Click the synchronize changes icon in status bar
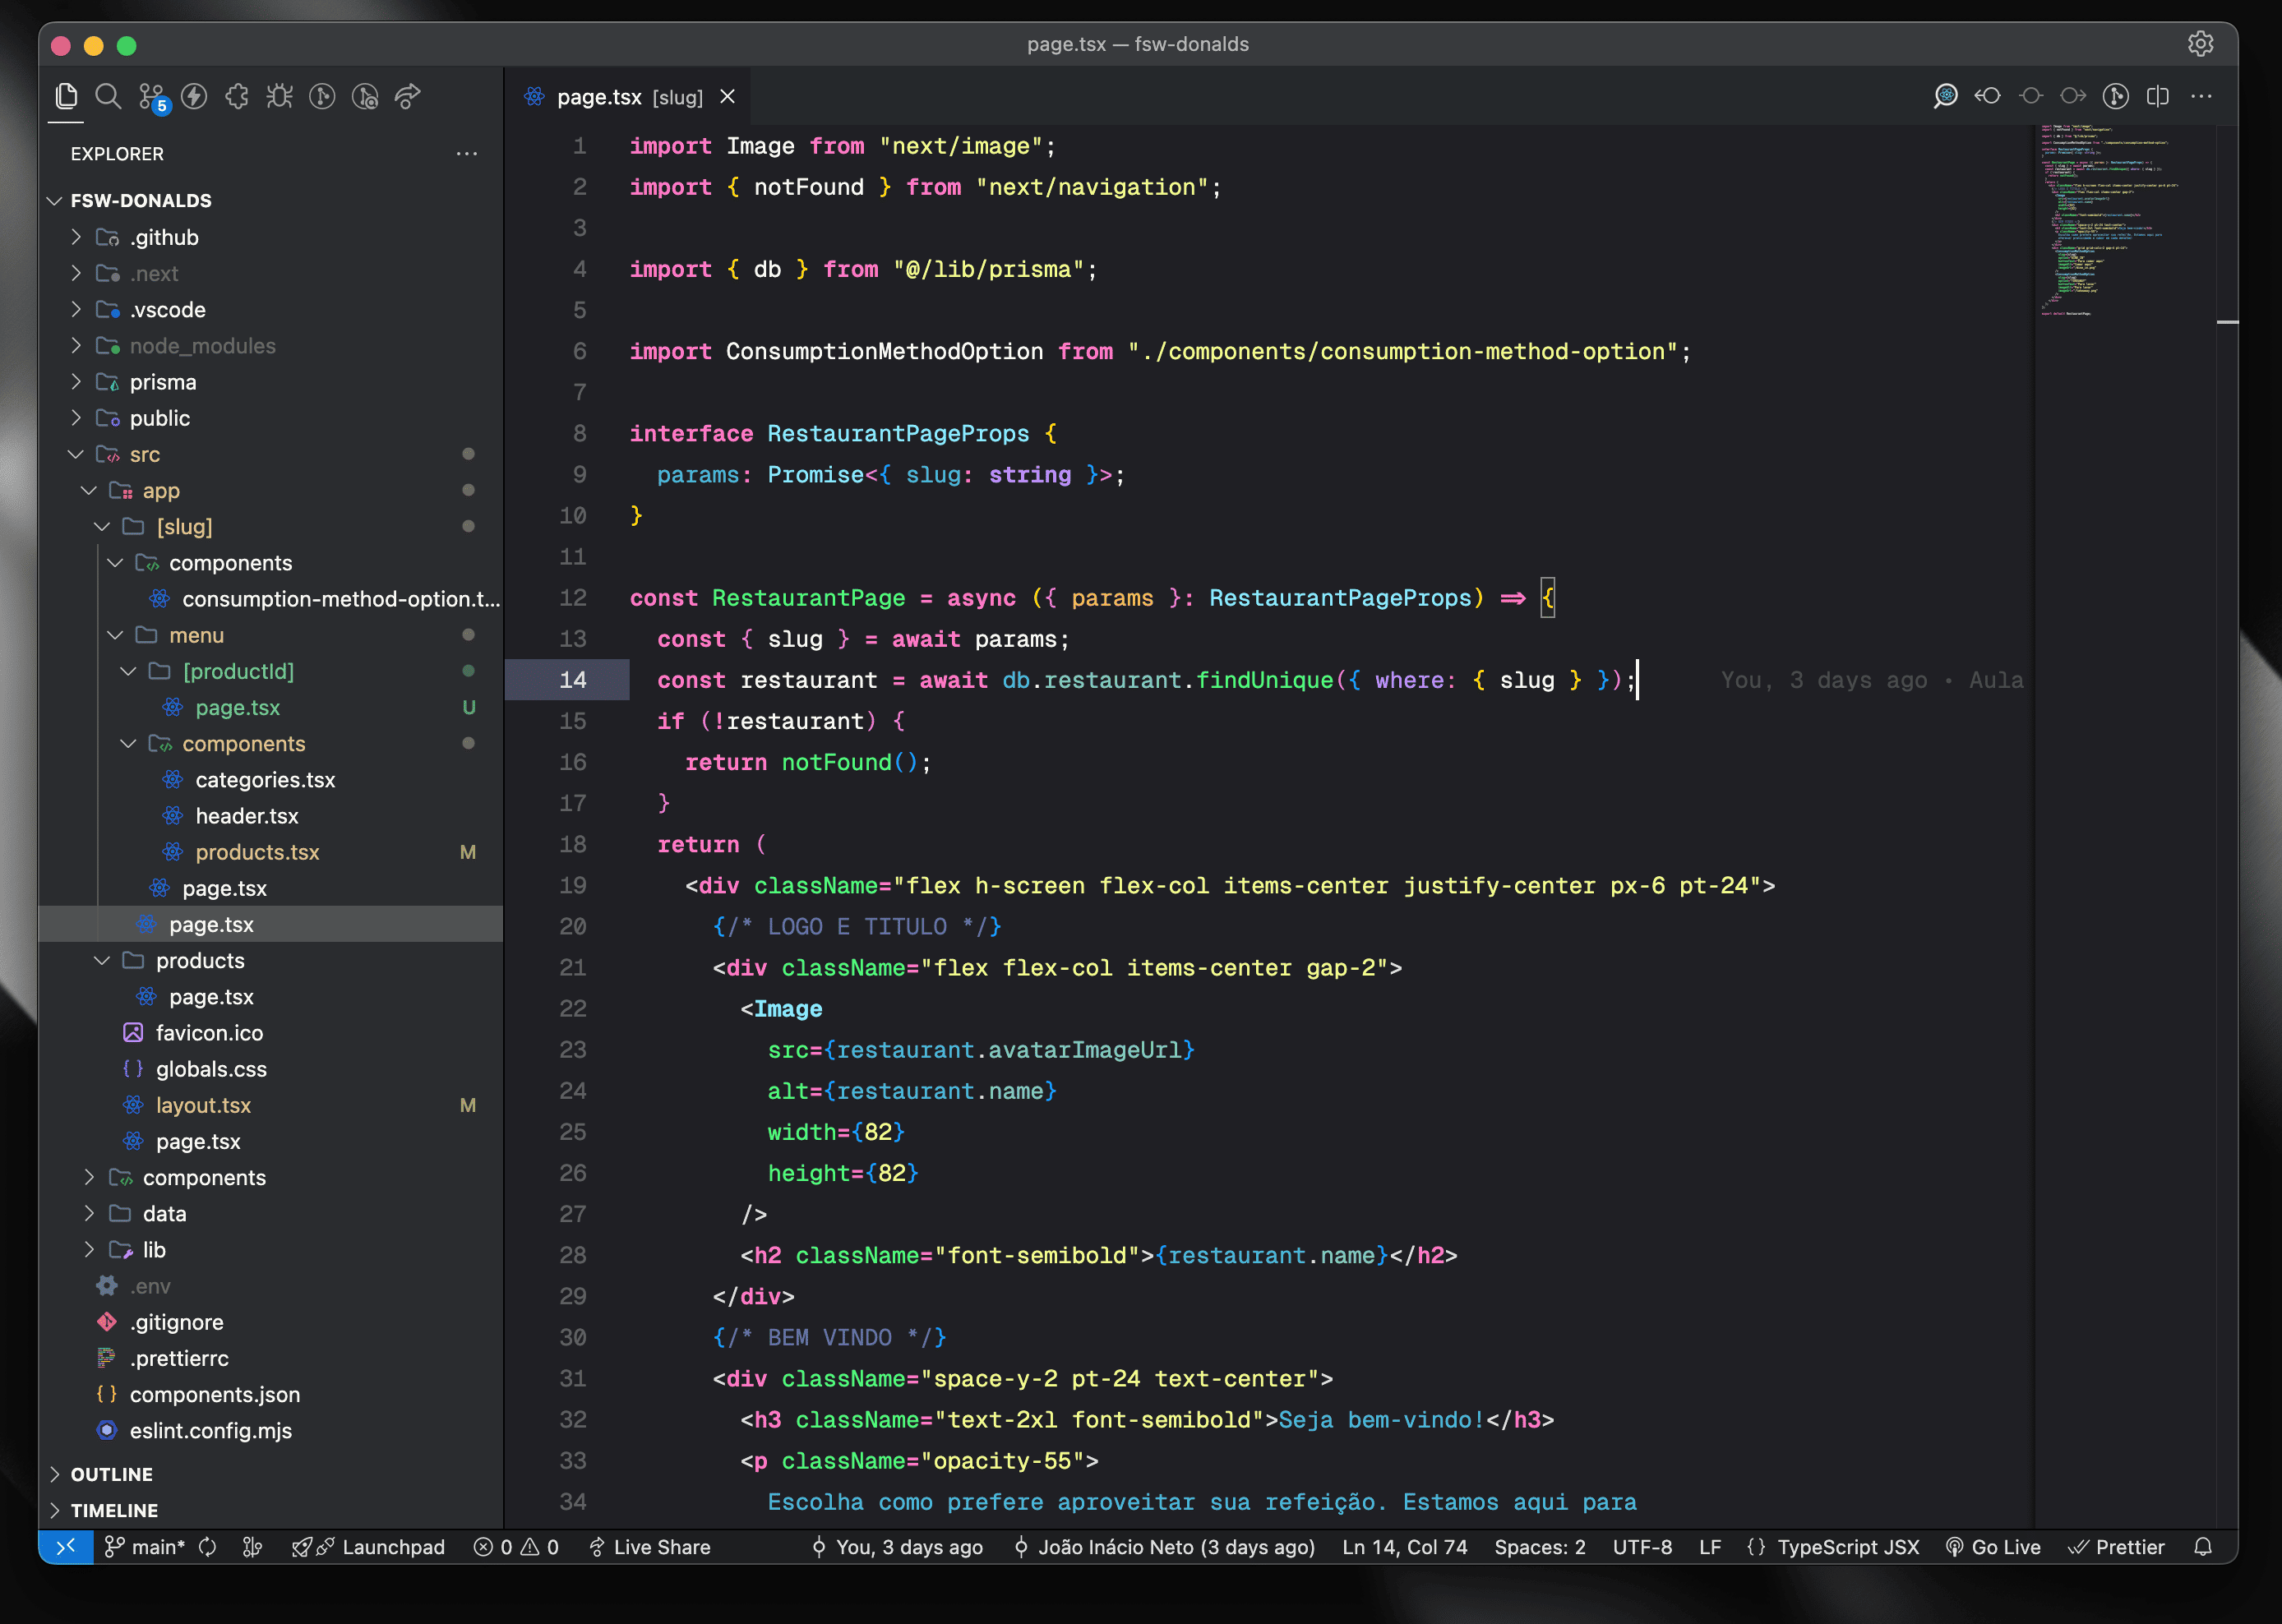Image resolution: width=2282 pixels, height=1624 pixels. pos(208,1547)
